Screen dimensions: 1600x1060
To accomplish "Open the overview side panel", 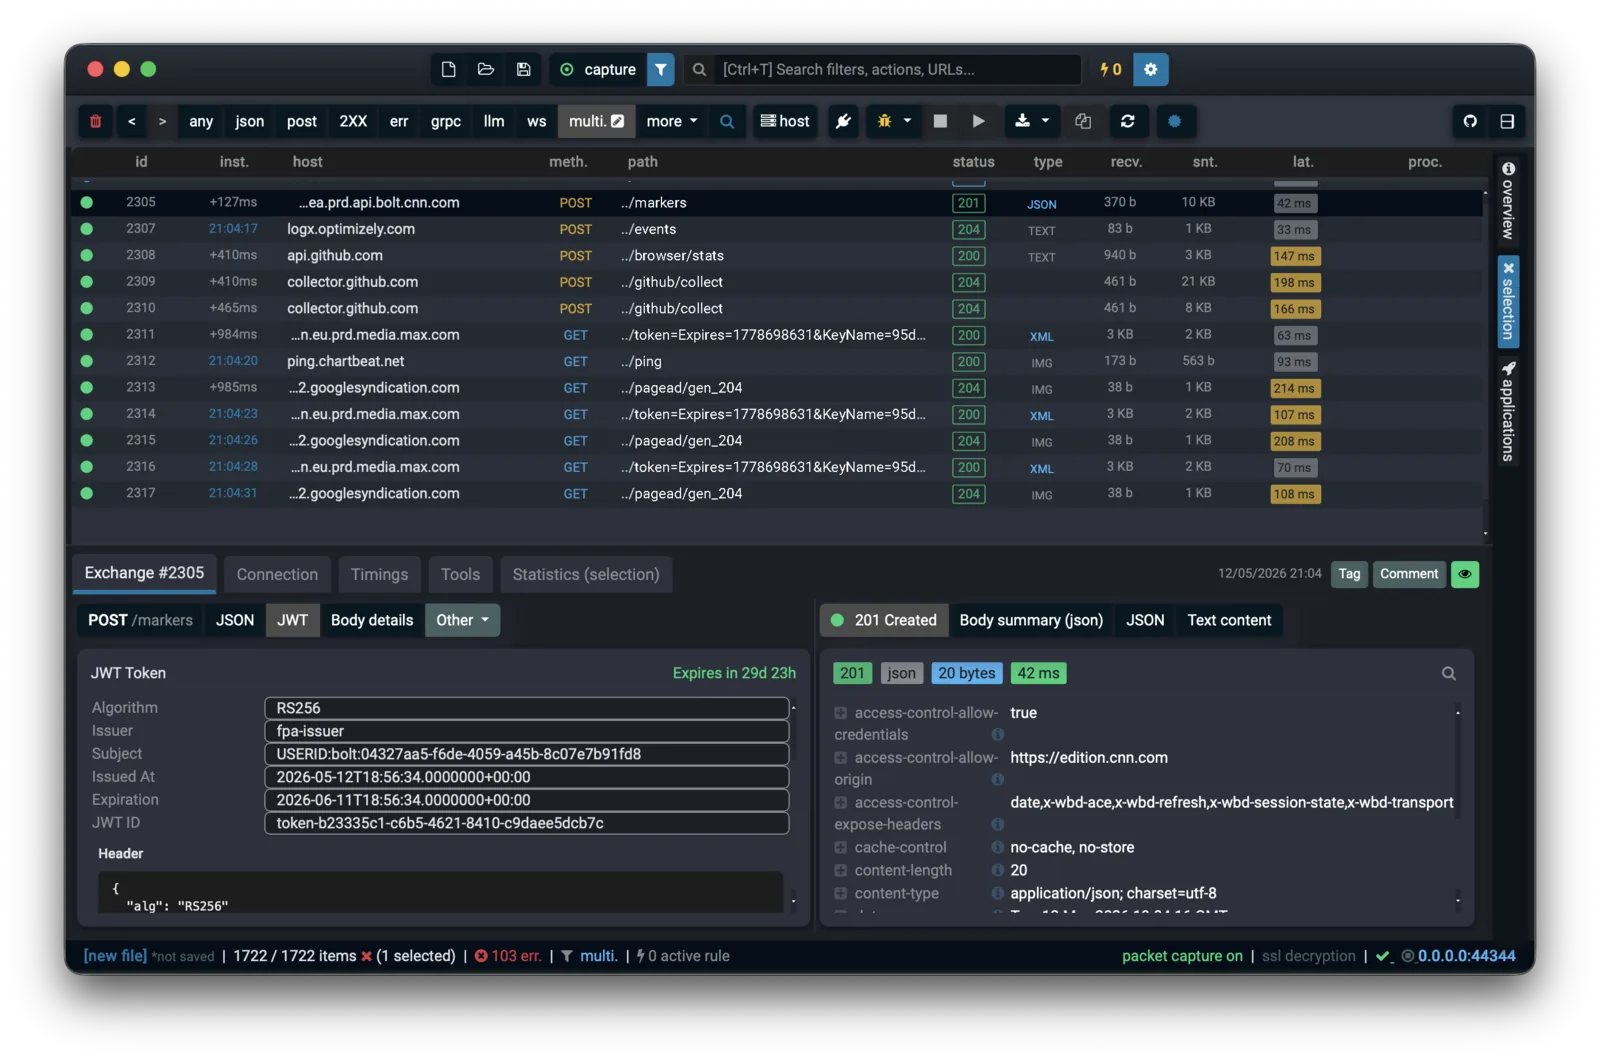I will 1508,201.
